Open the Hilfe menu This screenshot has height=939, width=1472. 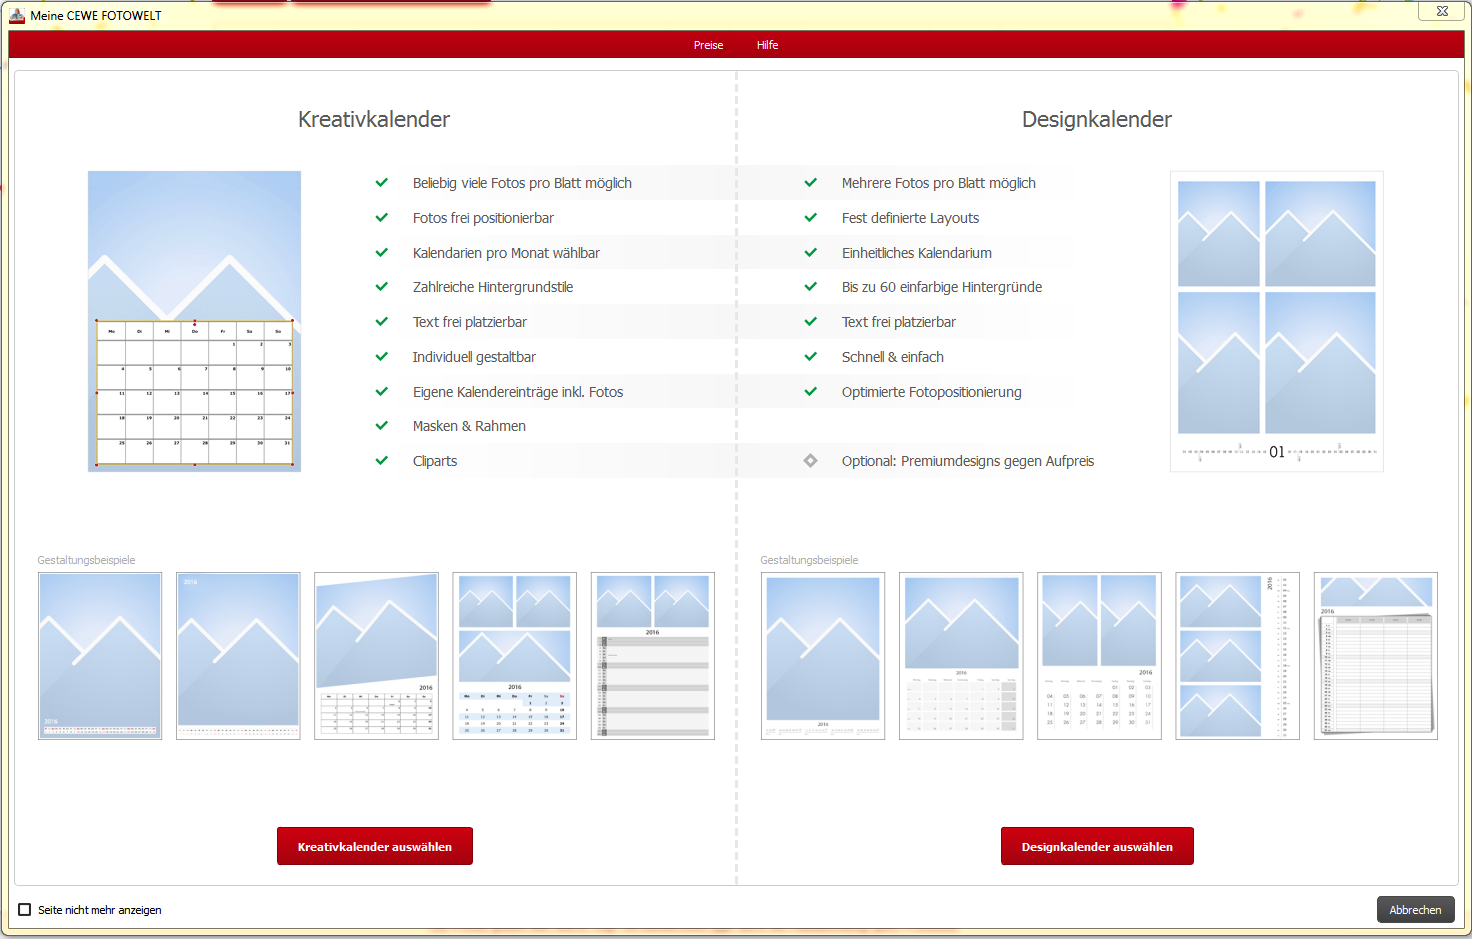point(767,45)
